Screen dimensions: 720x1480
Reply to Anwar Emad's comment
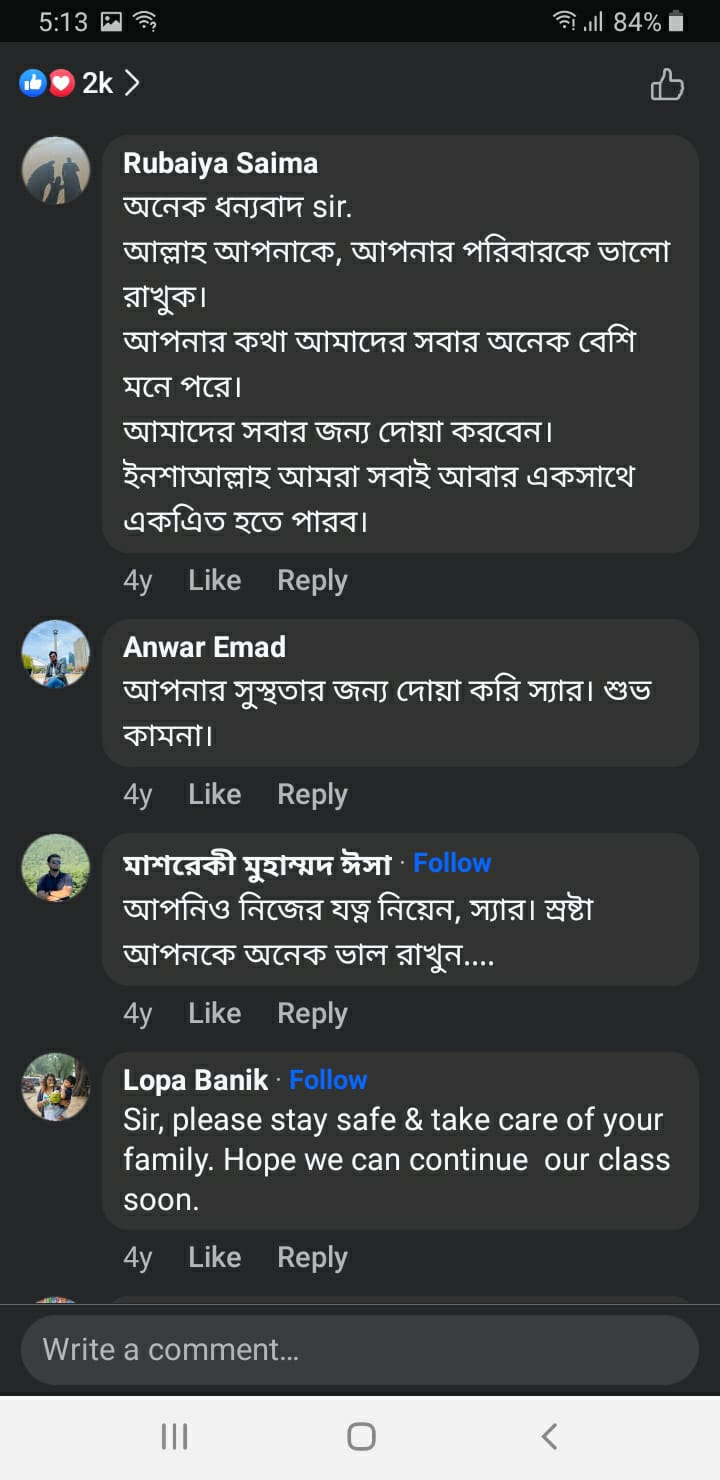(312, 794)
